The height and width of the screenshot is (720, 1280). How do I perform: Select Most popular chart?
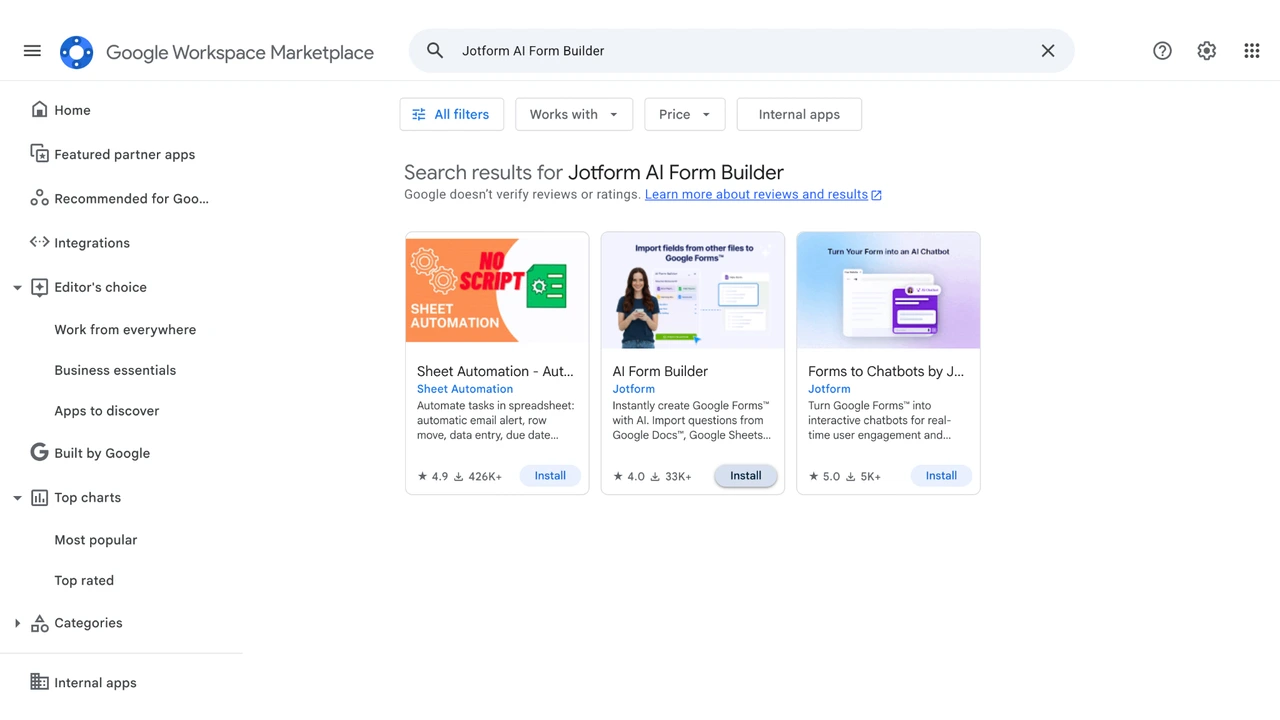[x=95, y=539]
